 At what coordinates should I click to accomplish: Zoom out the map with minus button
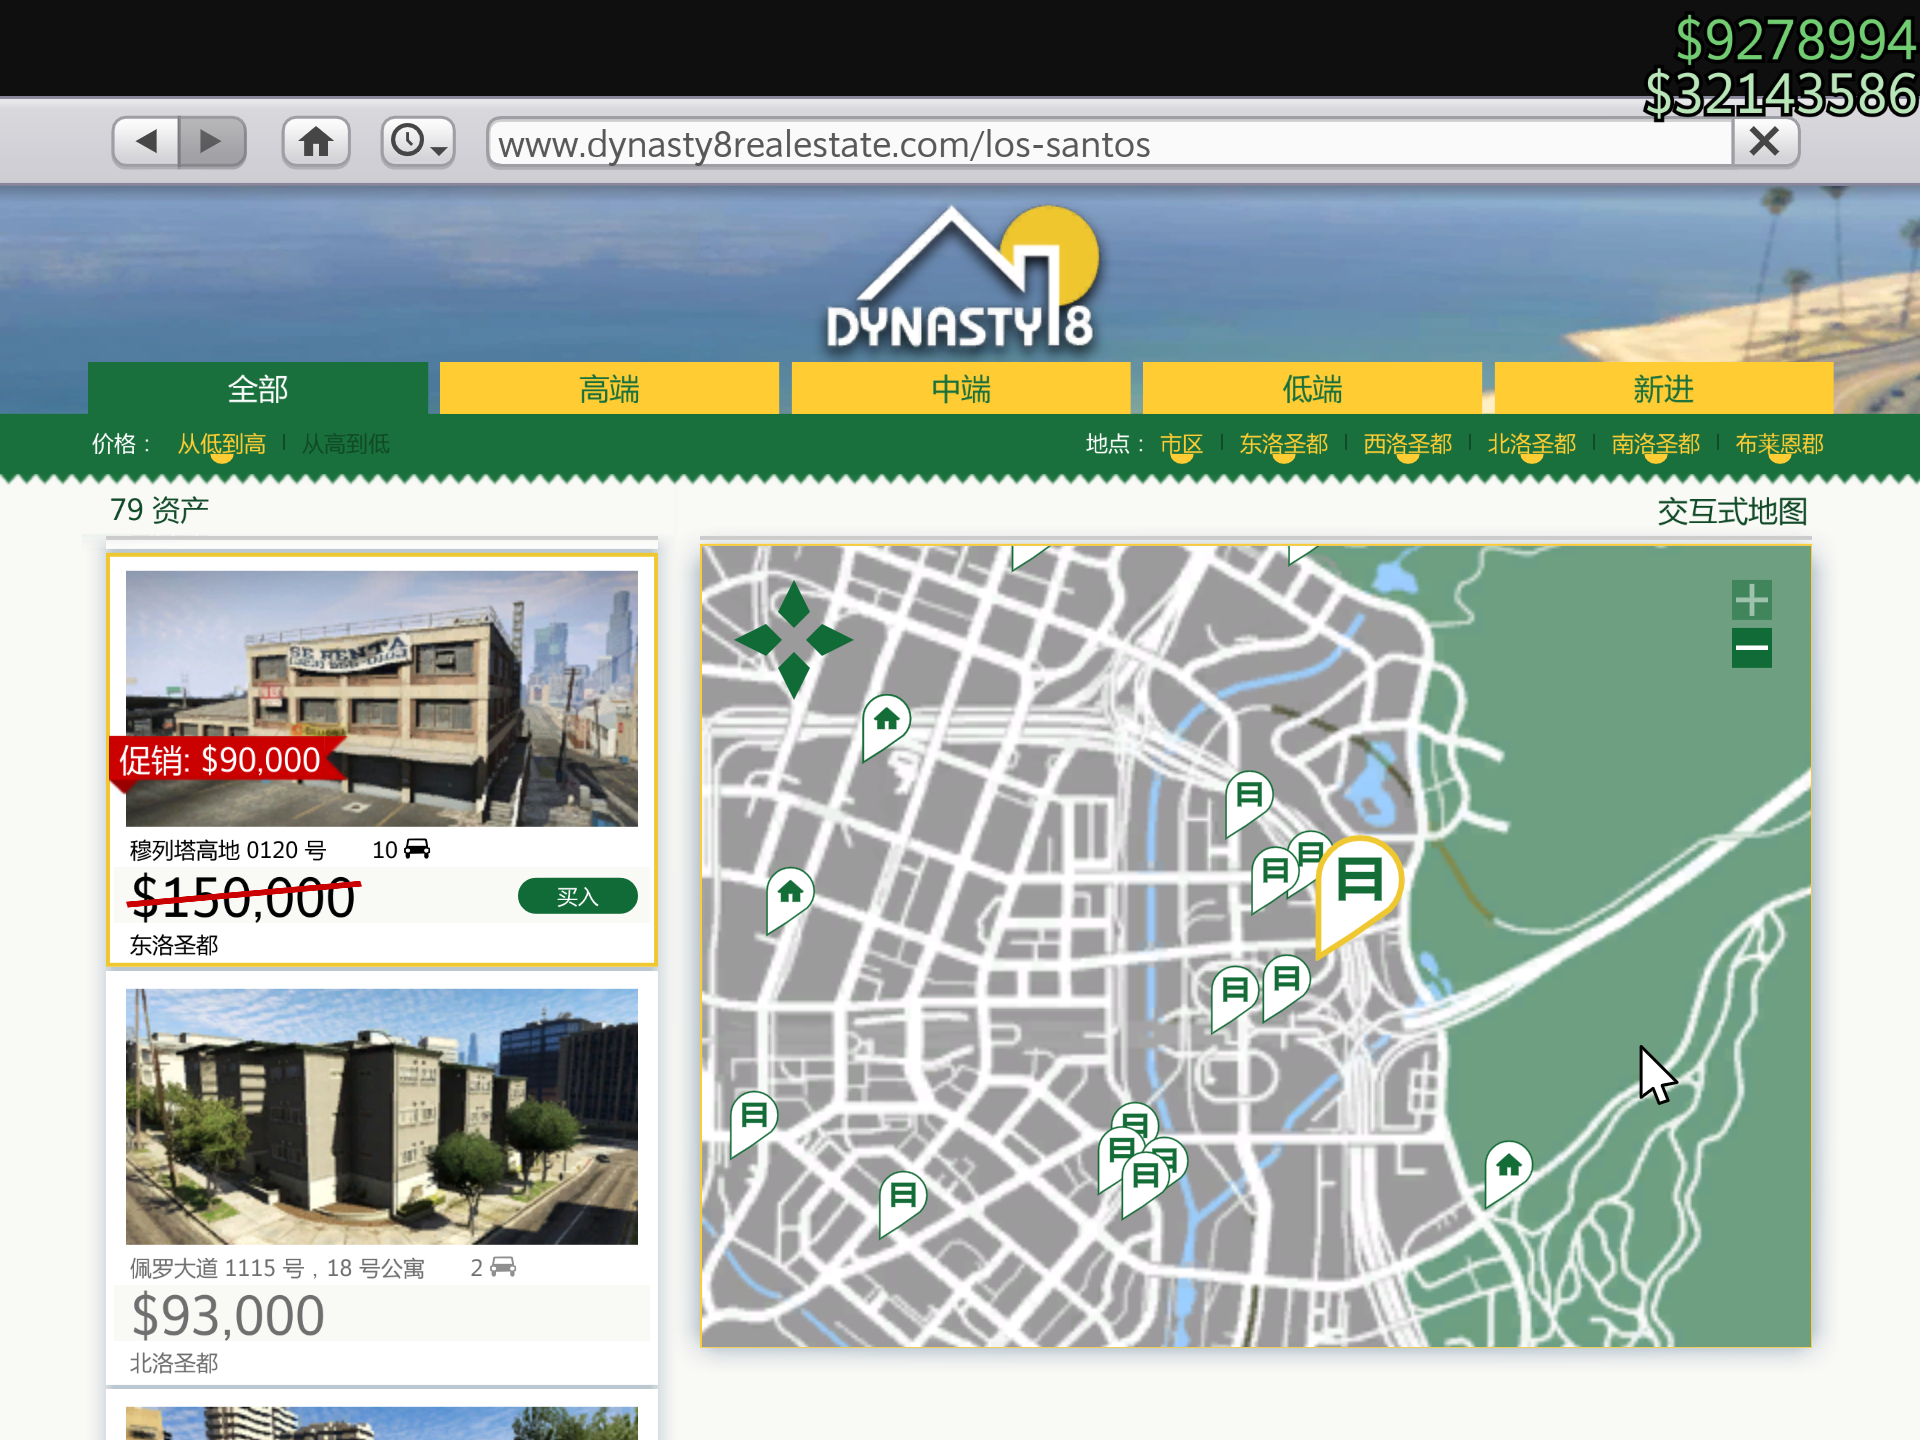[x=1752, y=648]
